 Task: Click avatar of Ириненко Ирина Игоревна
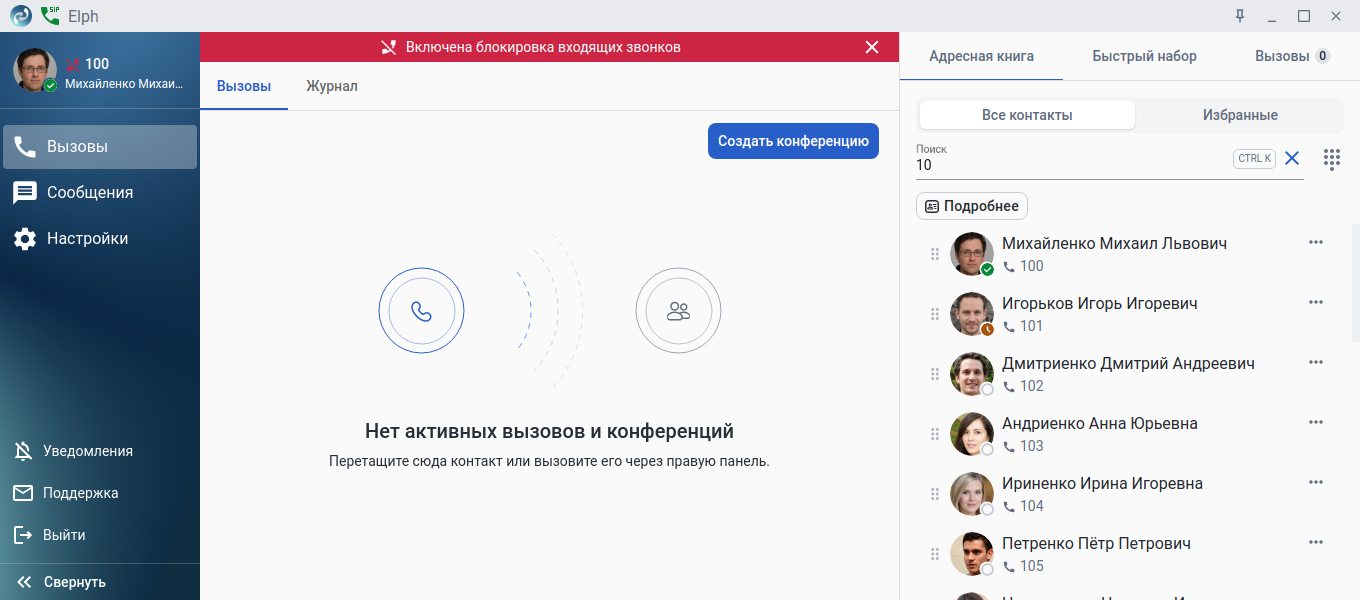971,494
